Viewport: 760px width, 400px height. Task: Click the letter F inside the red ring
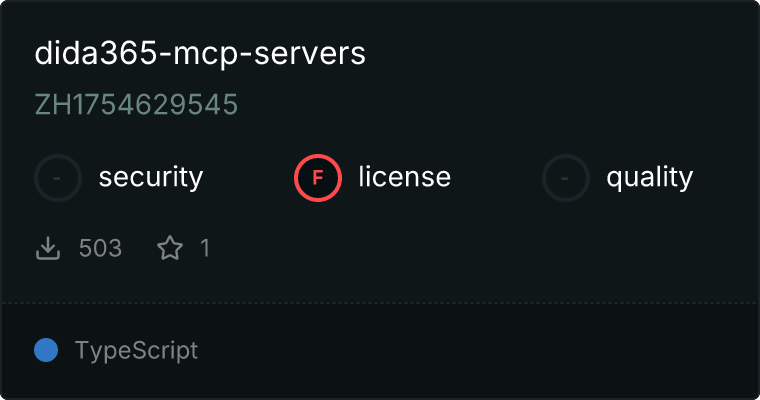(x=318, y=178)
